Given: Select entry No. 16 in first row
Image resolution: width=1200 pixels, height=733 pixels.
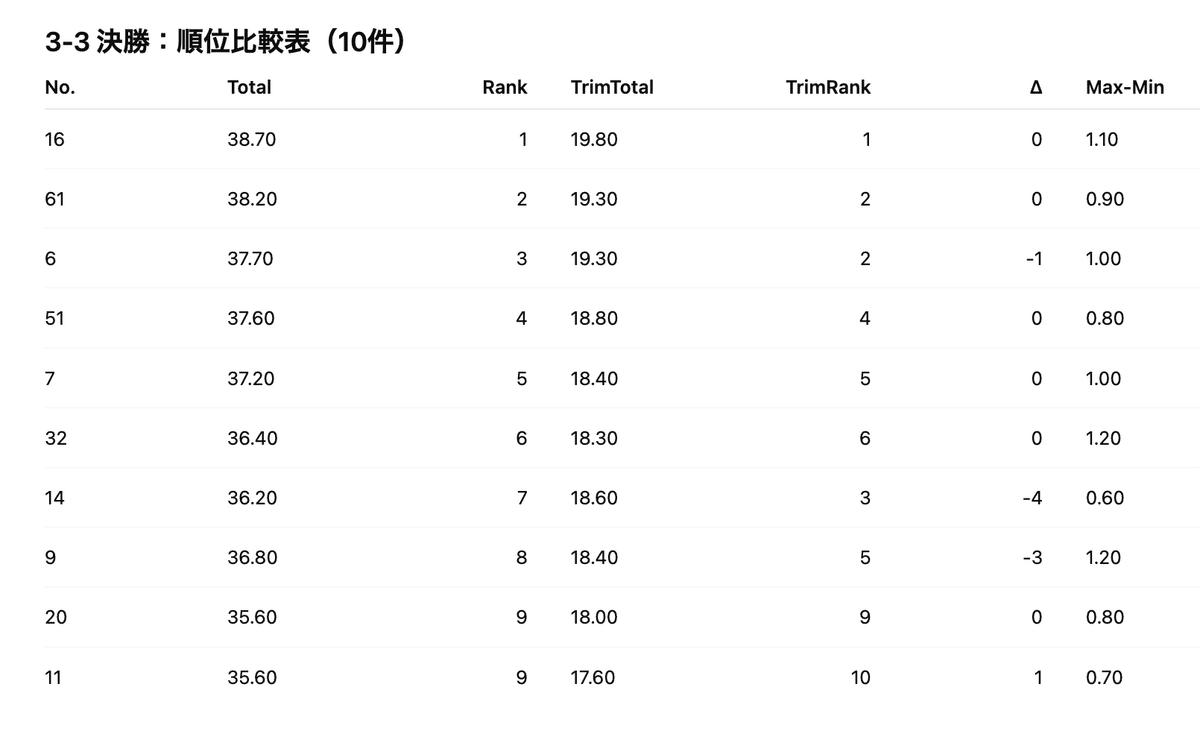Looking at the screenshot, I should pos(54,139).
